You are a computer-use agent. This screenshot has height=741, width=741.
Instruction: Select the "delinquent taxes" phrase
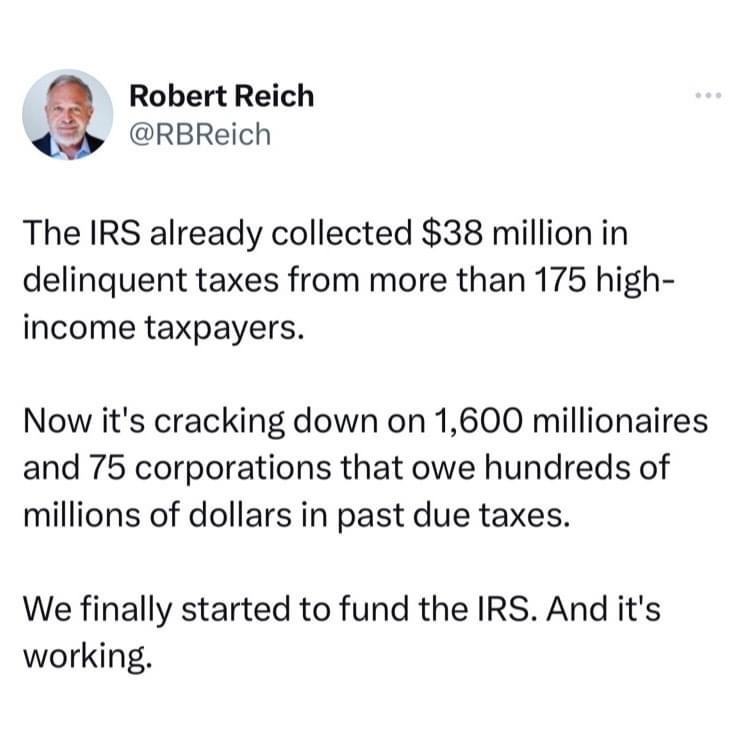[151, 282]
